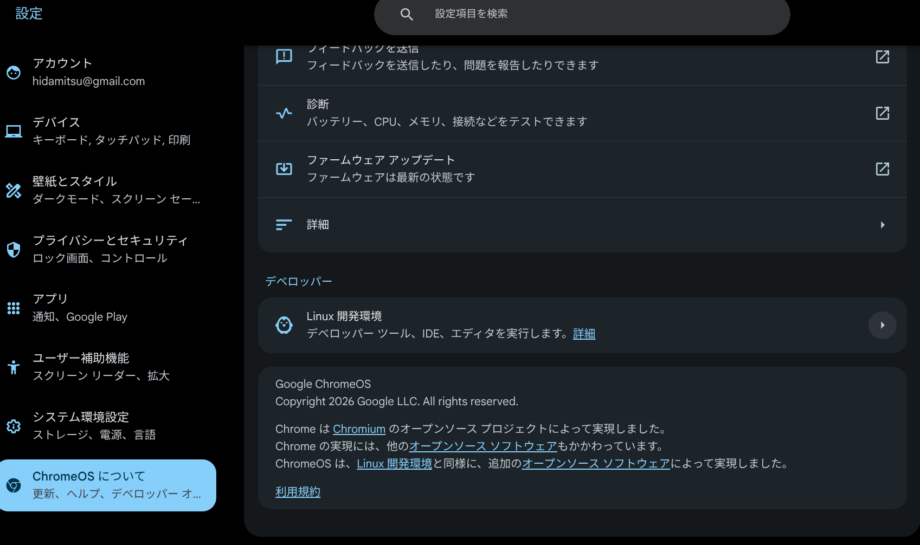This screenshot has width=920, height=545.
Task: Click the Chromium hyperlink
Action: coord(359,429)
